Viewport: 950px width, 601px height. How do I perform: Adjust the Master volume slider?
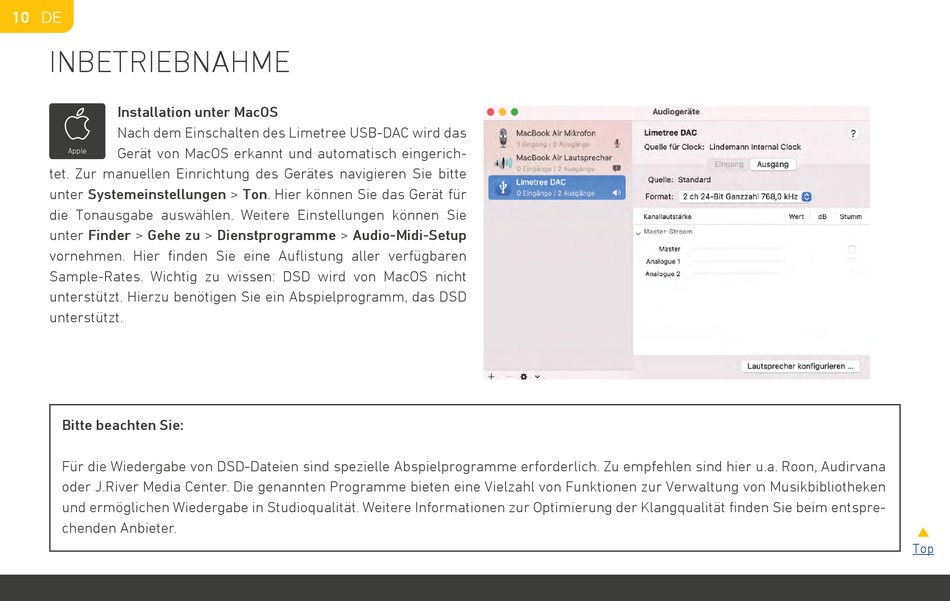(x=737, y=249)
